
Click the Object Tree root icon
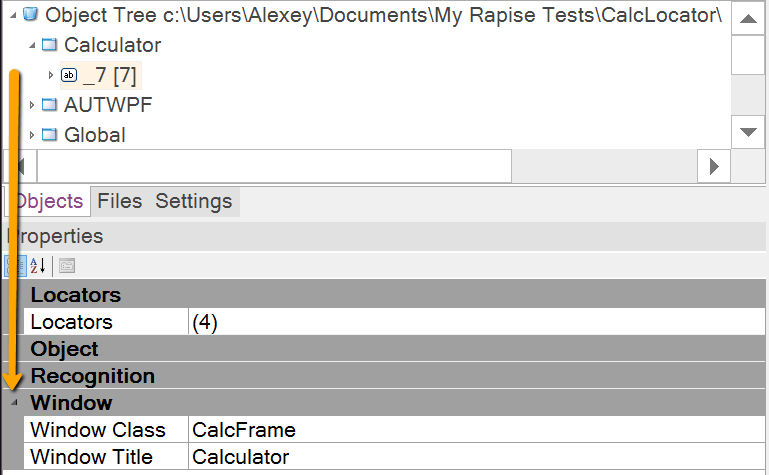pyautogui.click(x=30, y=15)
